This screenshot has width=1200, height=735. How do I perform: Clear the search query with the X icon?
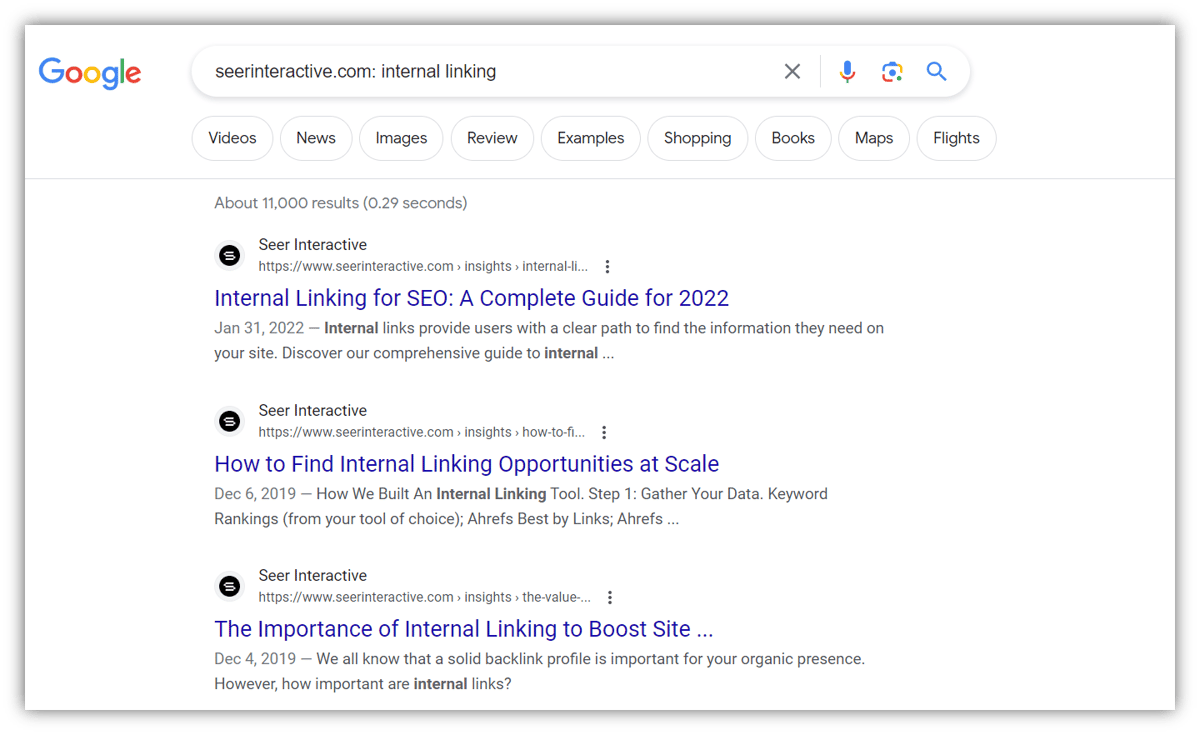tap(792, 71)
